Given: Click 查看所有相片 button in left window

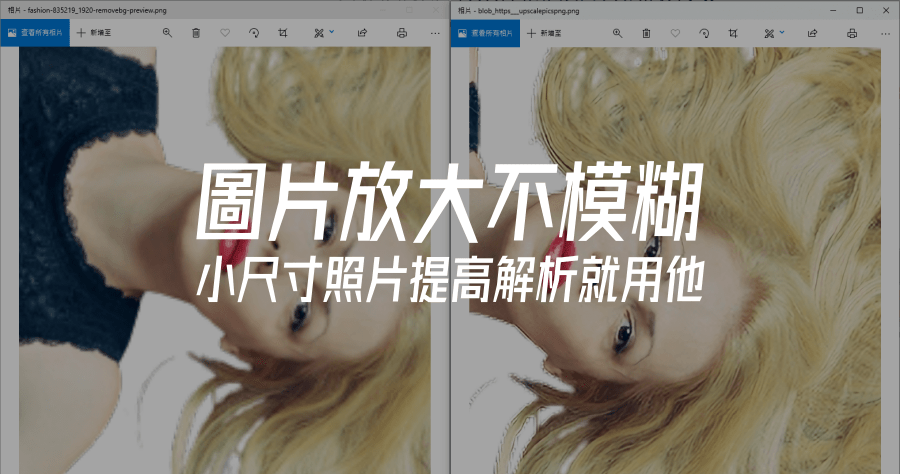Looking at the screenshot, I should click(x=35, y=33).
